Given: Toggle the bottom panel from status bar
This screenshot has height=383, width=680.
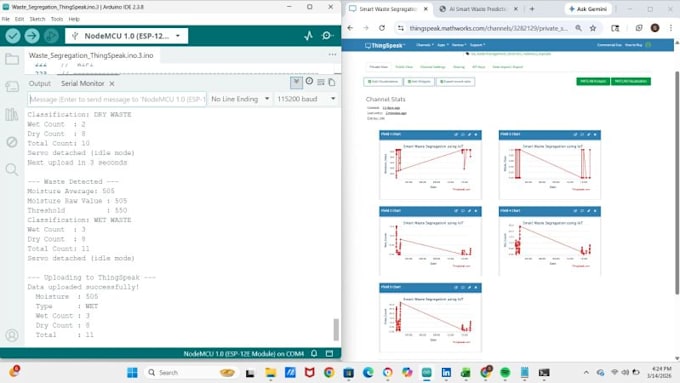Looking at the screenshot, I should coord(330,354).
